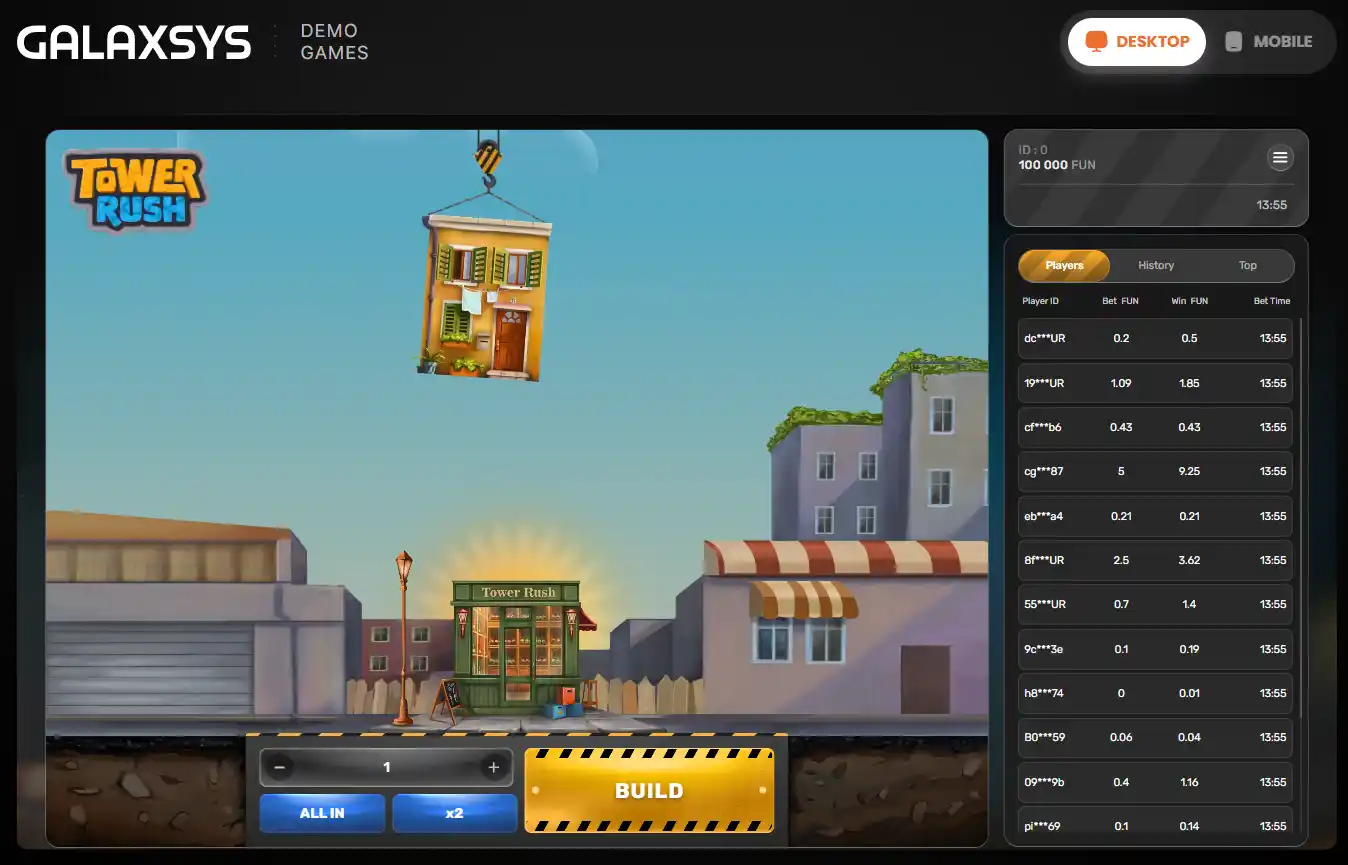Select player row B0***59

(1155, 737)
